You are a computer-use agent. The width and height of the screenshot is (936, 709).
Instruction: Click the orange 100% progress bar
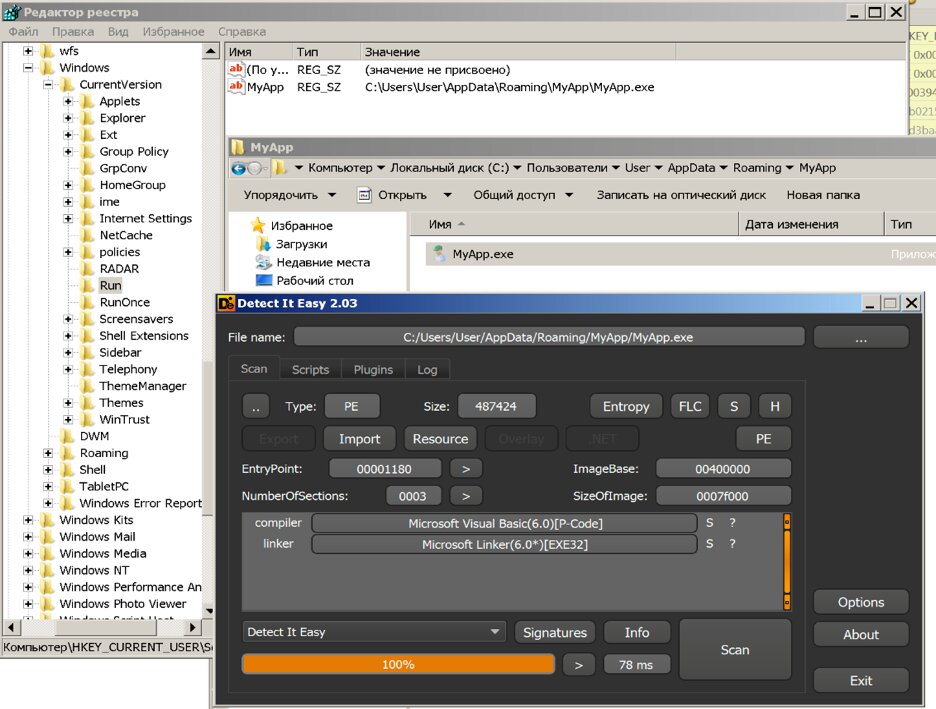[398, 664]
